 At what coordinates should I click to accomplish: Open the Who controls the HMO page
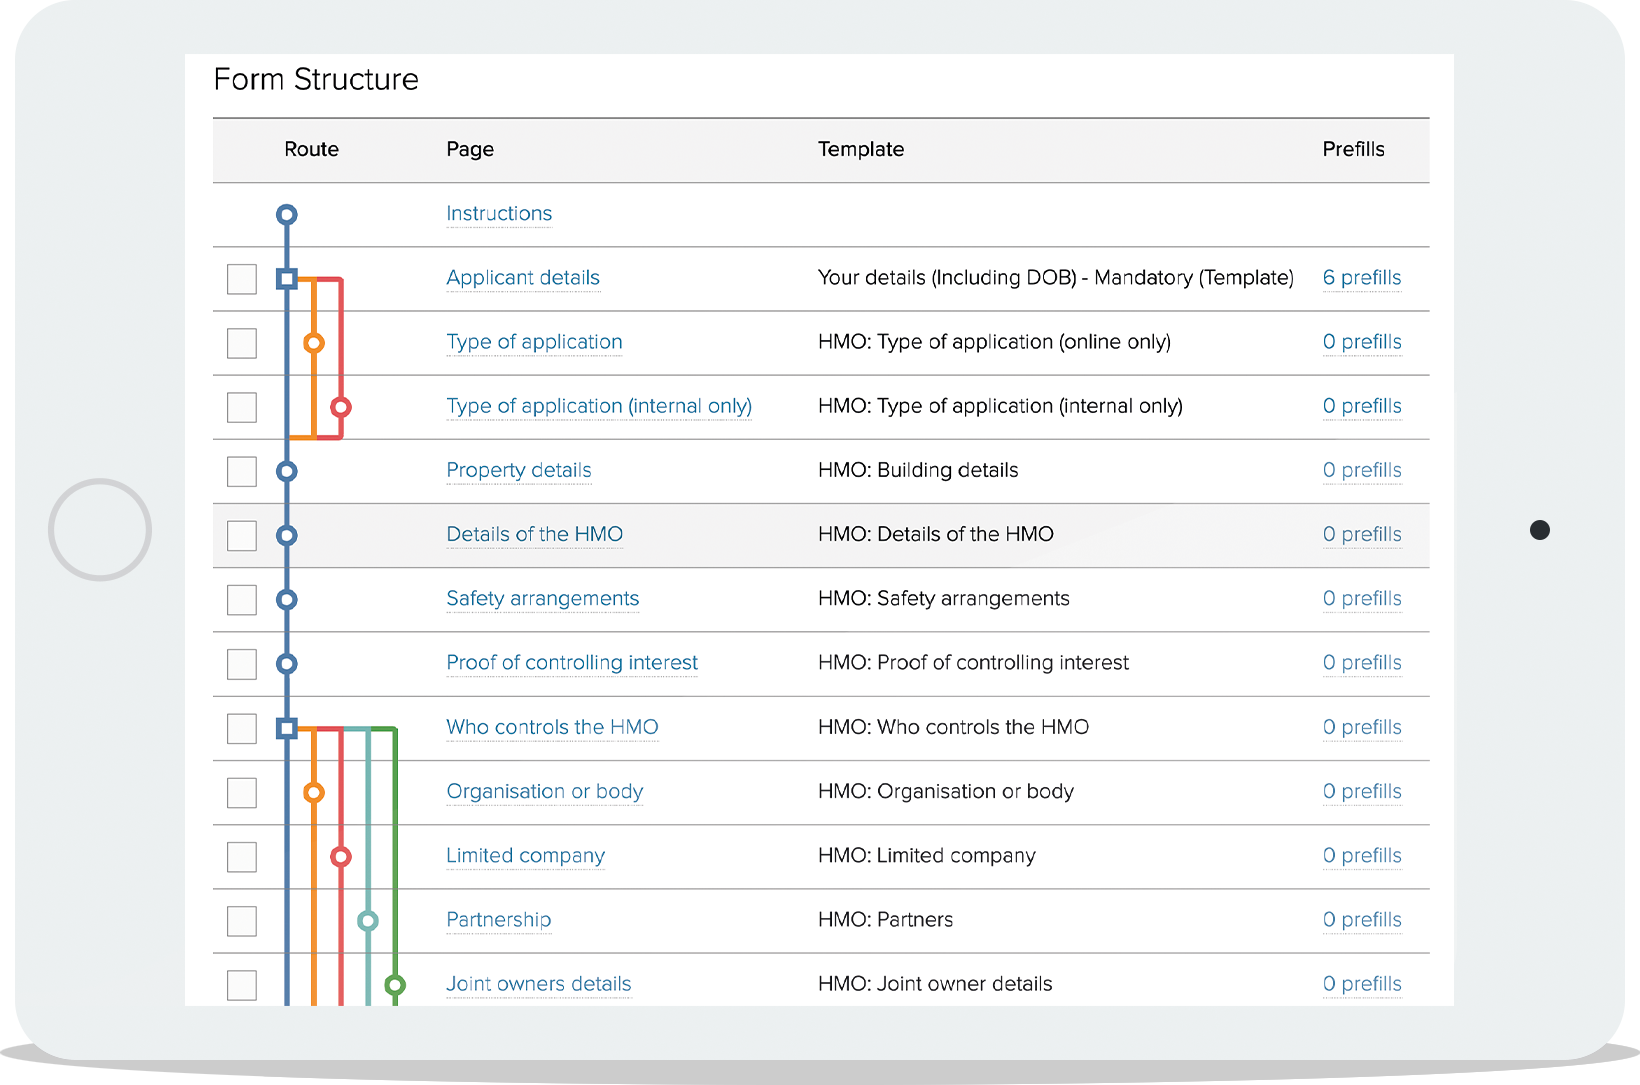552,727
